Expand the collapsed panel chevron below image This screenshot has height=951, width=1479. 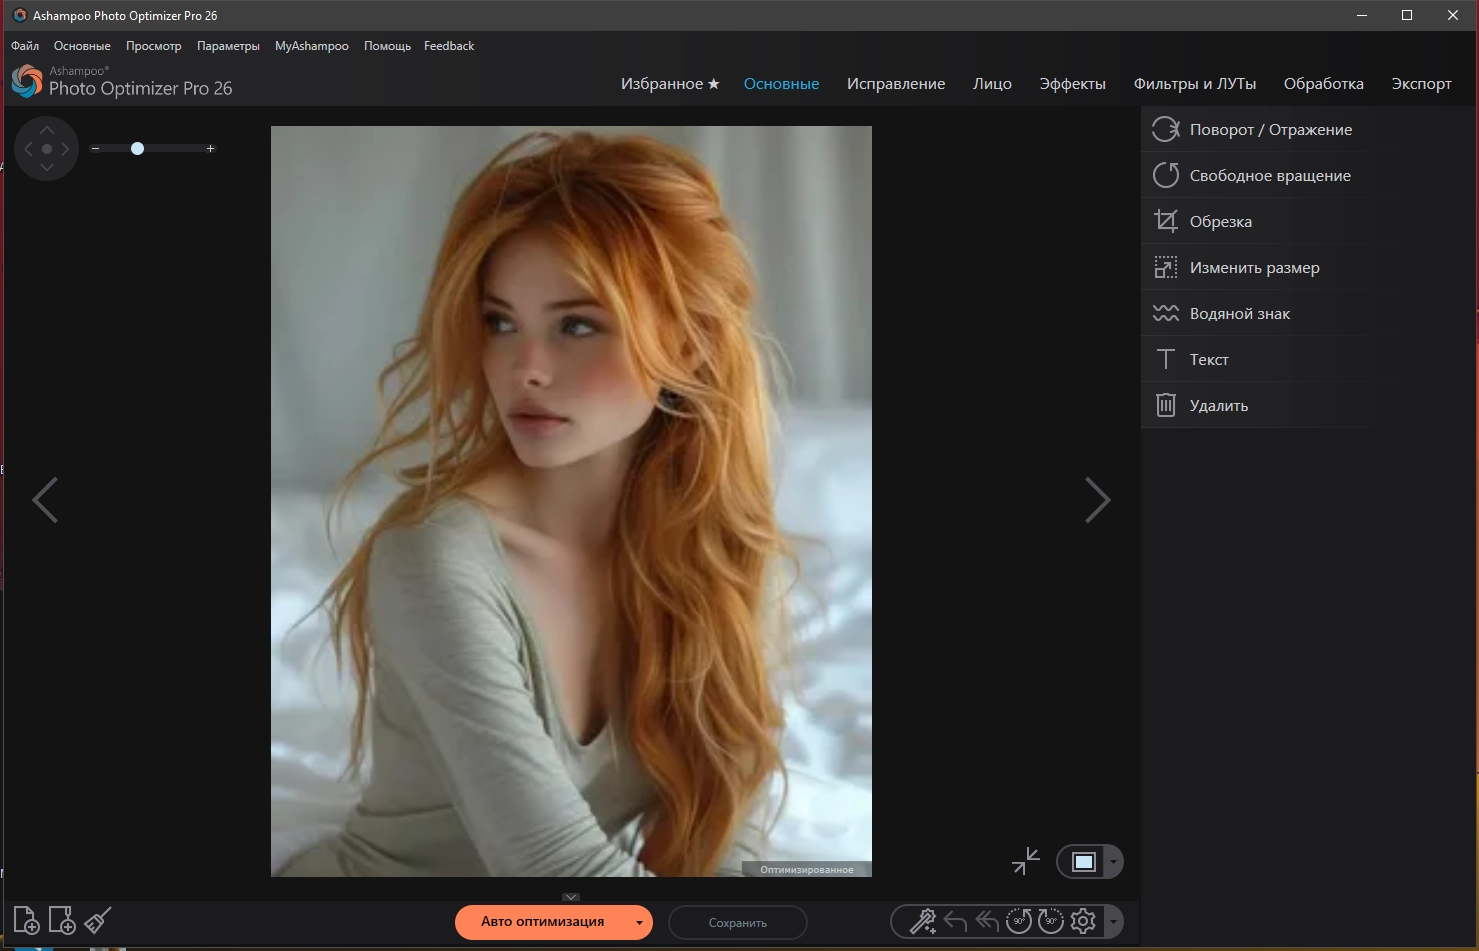point(571,897)
